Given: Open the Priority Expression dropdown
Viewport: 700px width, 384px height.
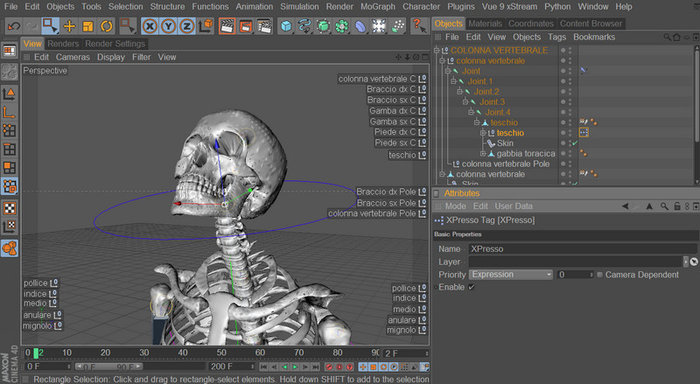Looking at the screenshot, I should click(511, 275).
